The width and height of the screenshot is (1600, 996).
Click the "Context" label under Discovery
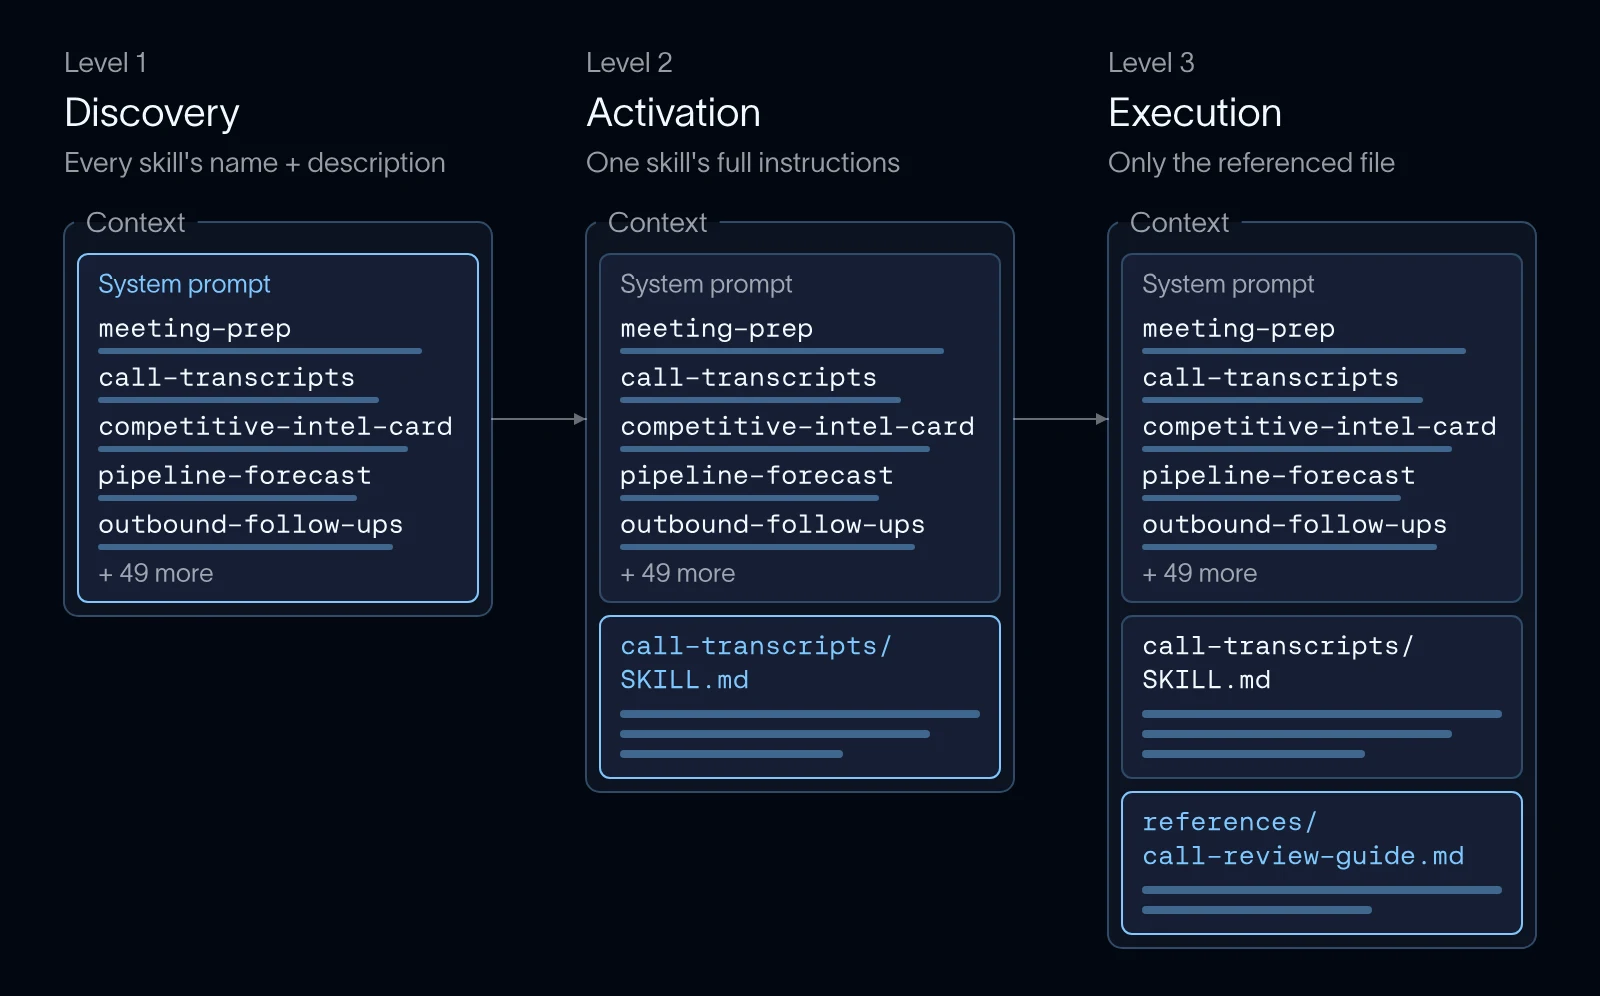[135, 222]
